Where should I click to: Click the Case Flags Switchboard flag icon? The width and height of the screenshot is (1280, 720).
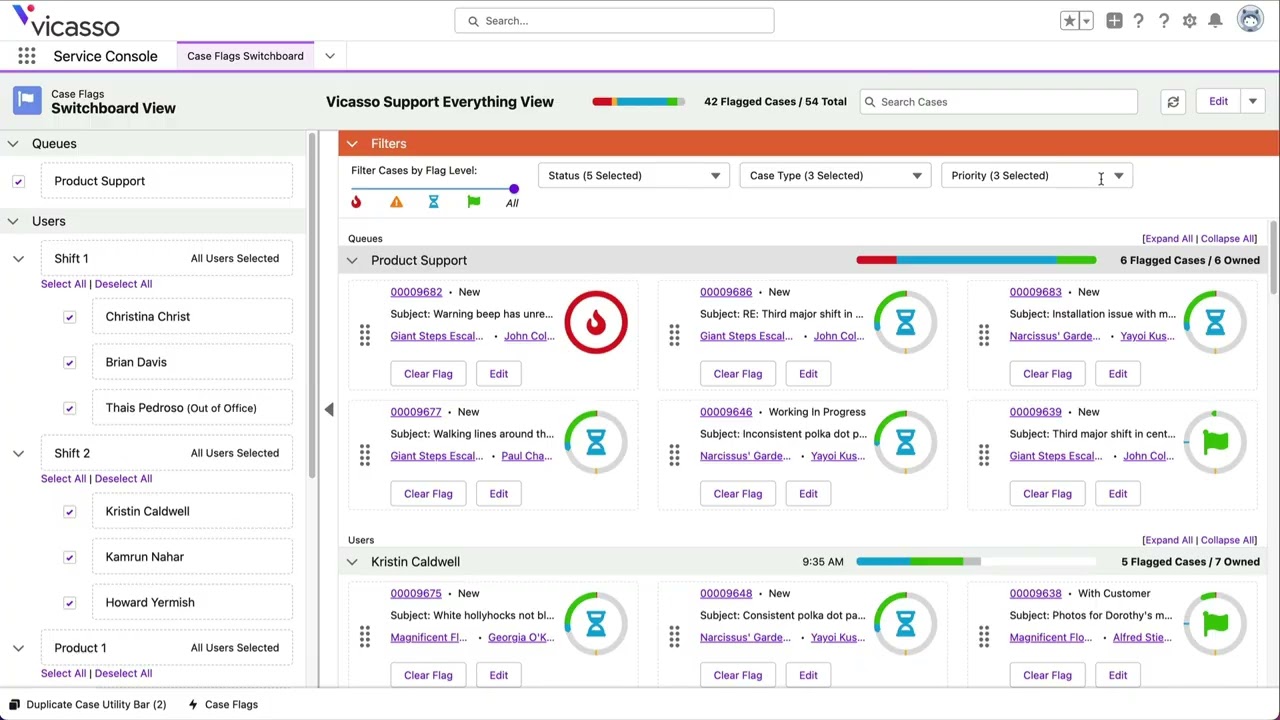pos(27,101)
